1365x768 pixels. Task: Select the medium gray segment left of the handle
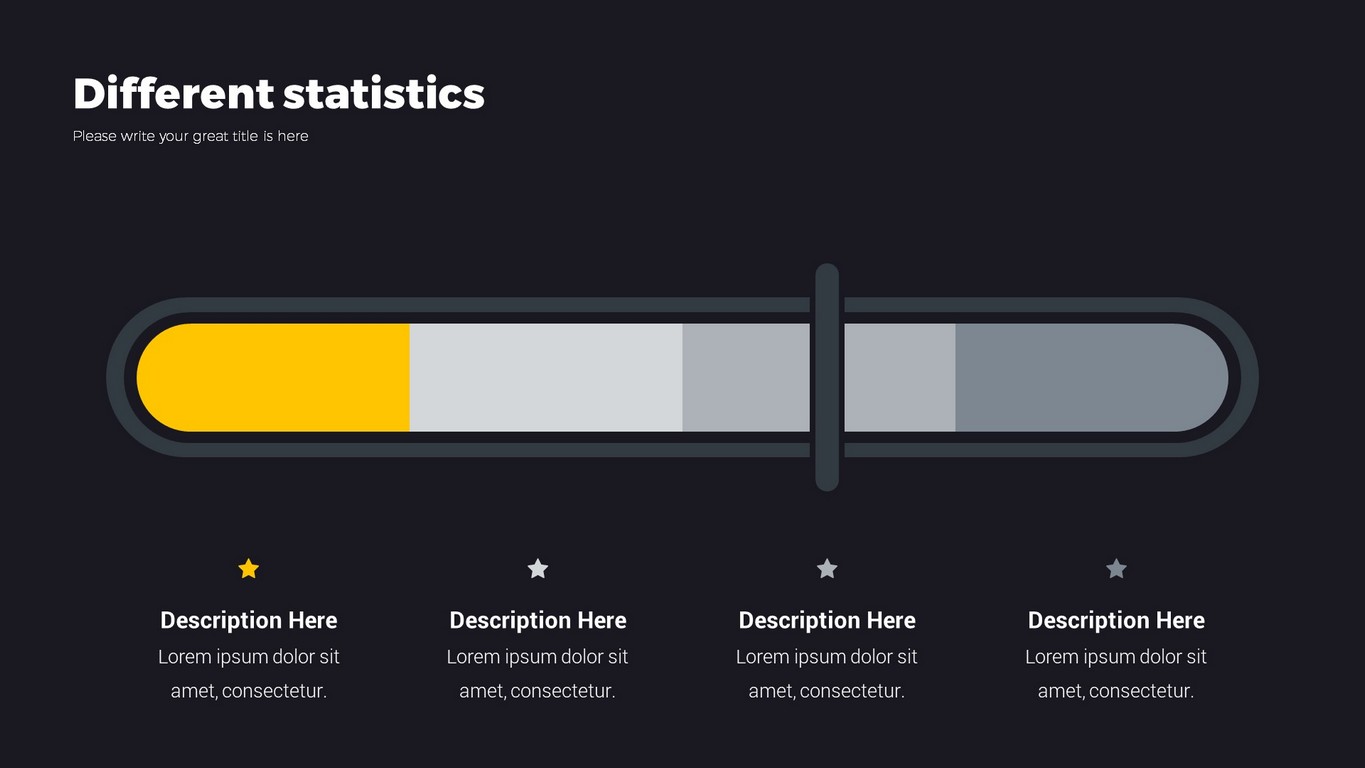pos(745,377)
